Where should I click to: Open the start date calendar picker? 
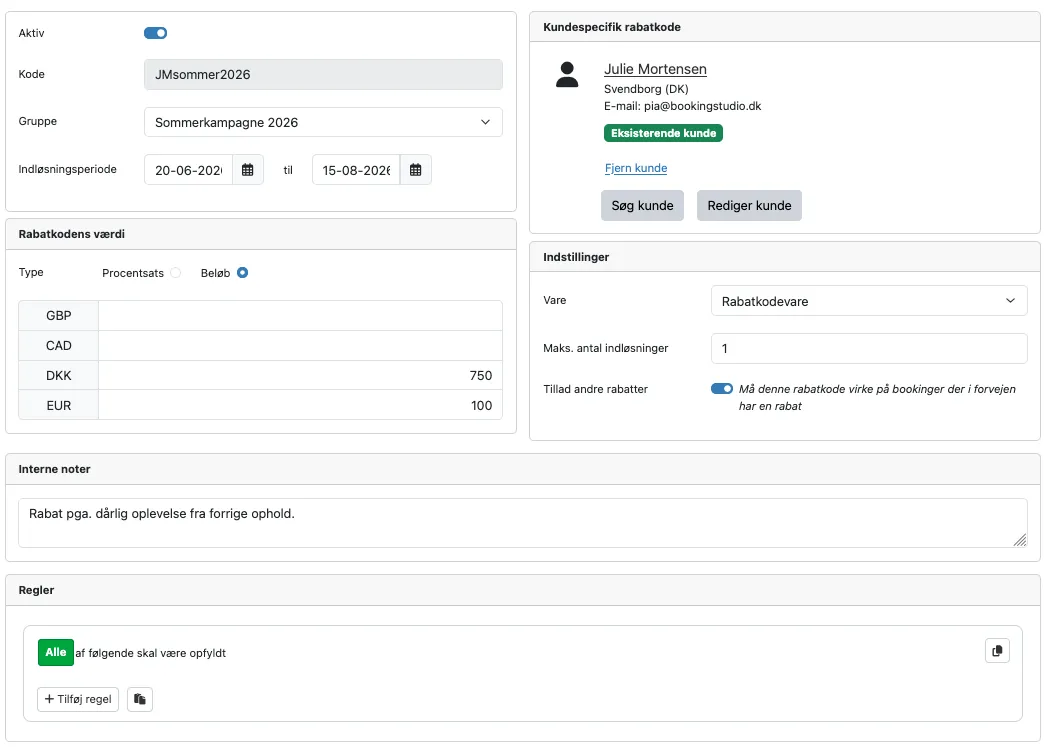(x=248, y=170)
